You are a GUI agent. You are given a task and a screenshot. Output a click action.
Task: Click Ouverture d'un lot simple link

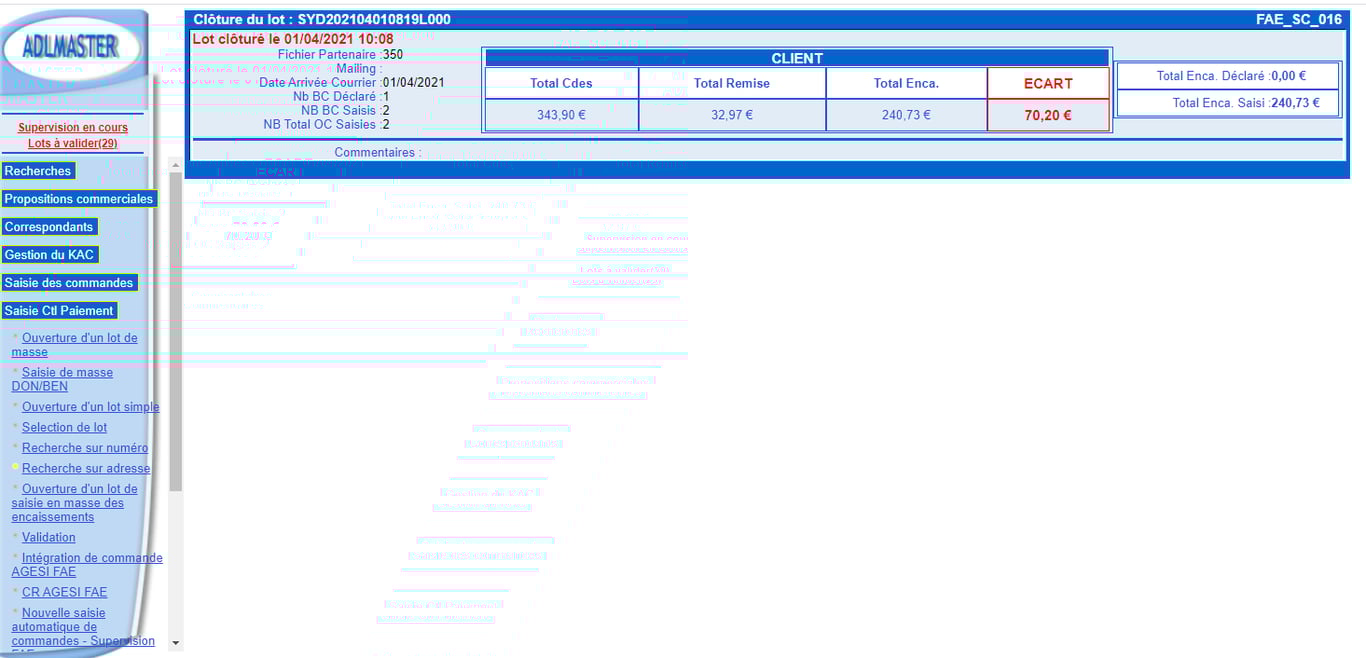point(90,407)
